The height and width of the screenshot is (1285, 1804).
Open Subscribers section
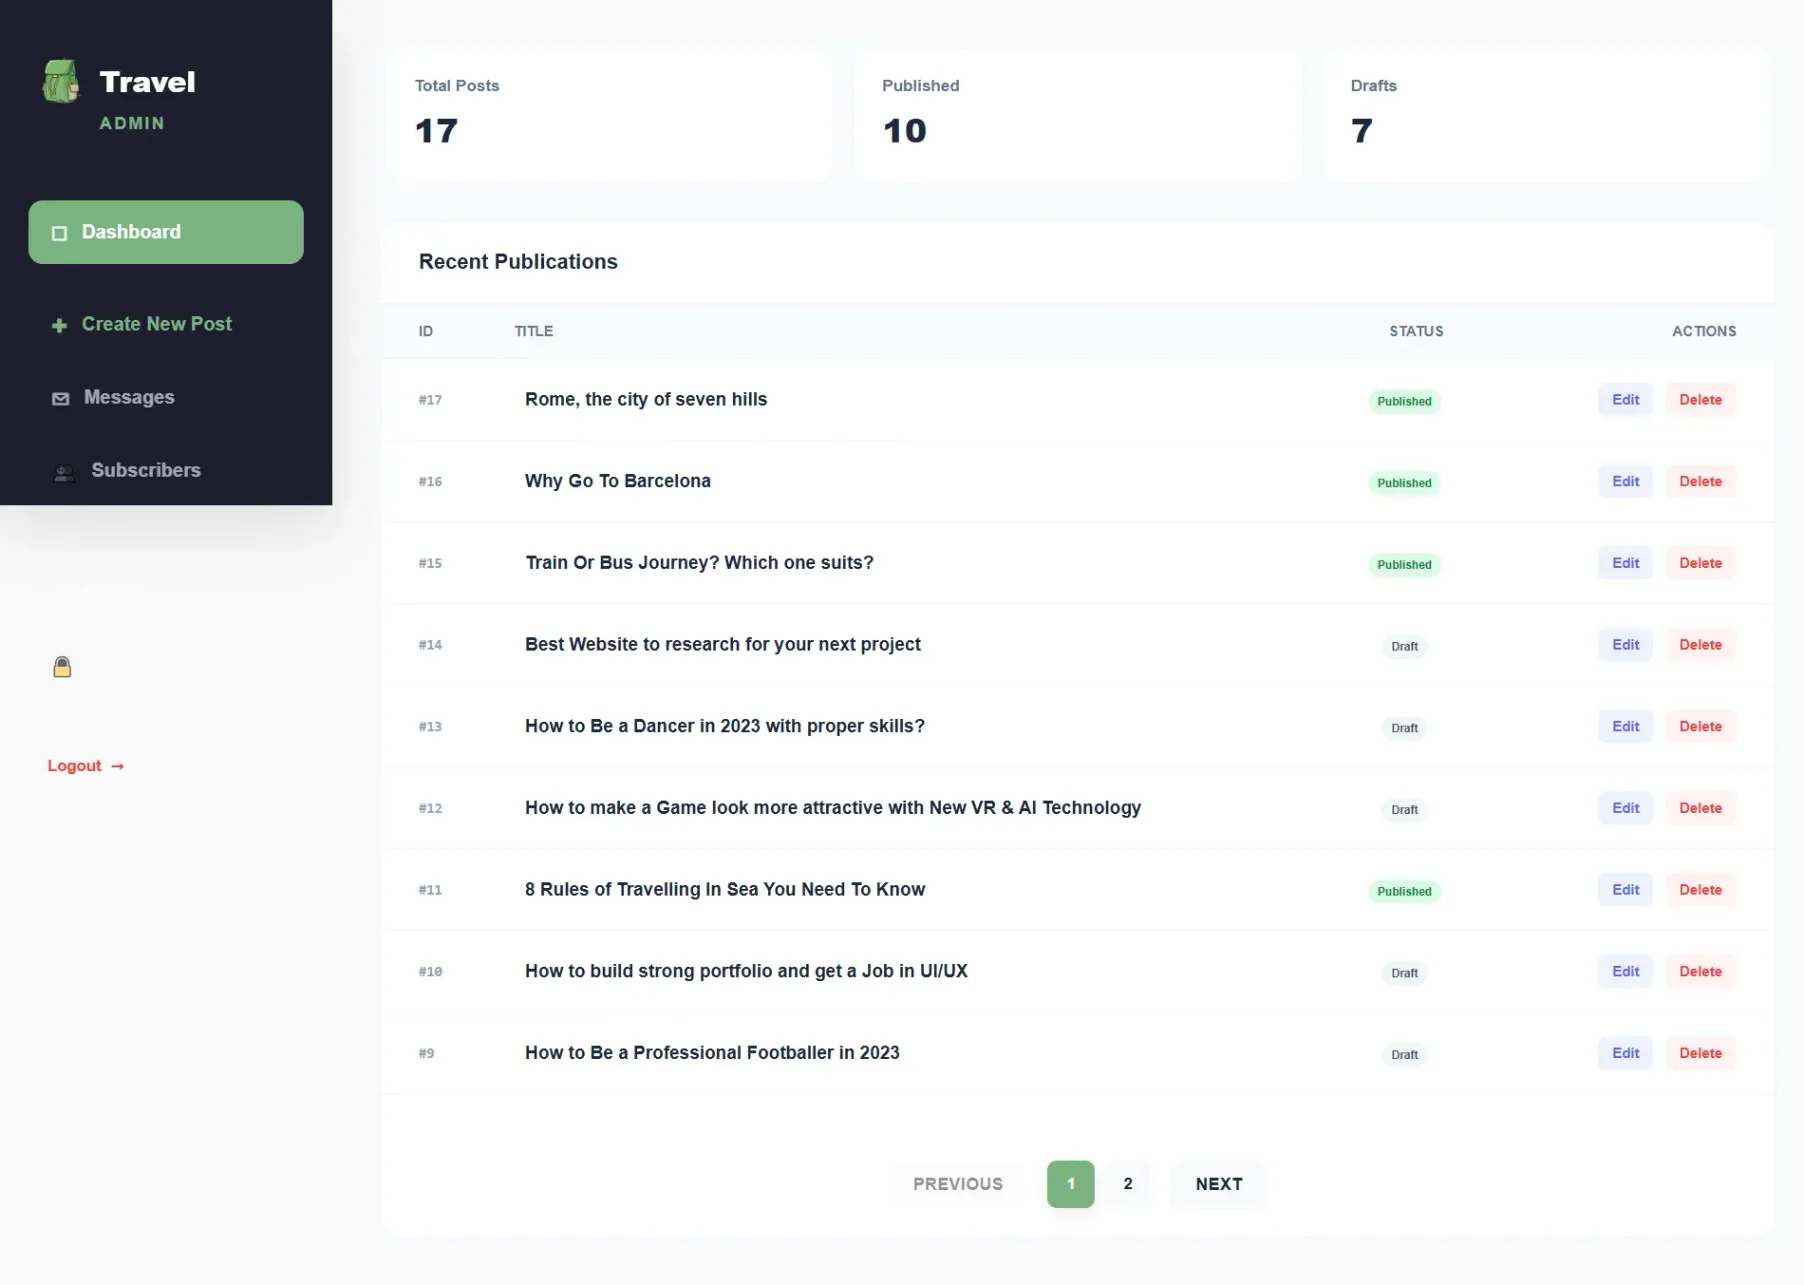pos(166,470)
